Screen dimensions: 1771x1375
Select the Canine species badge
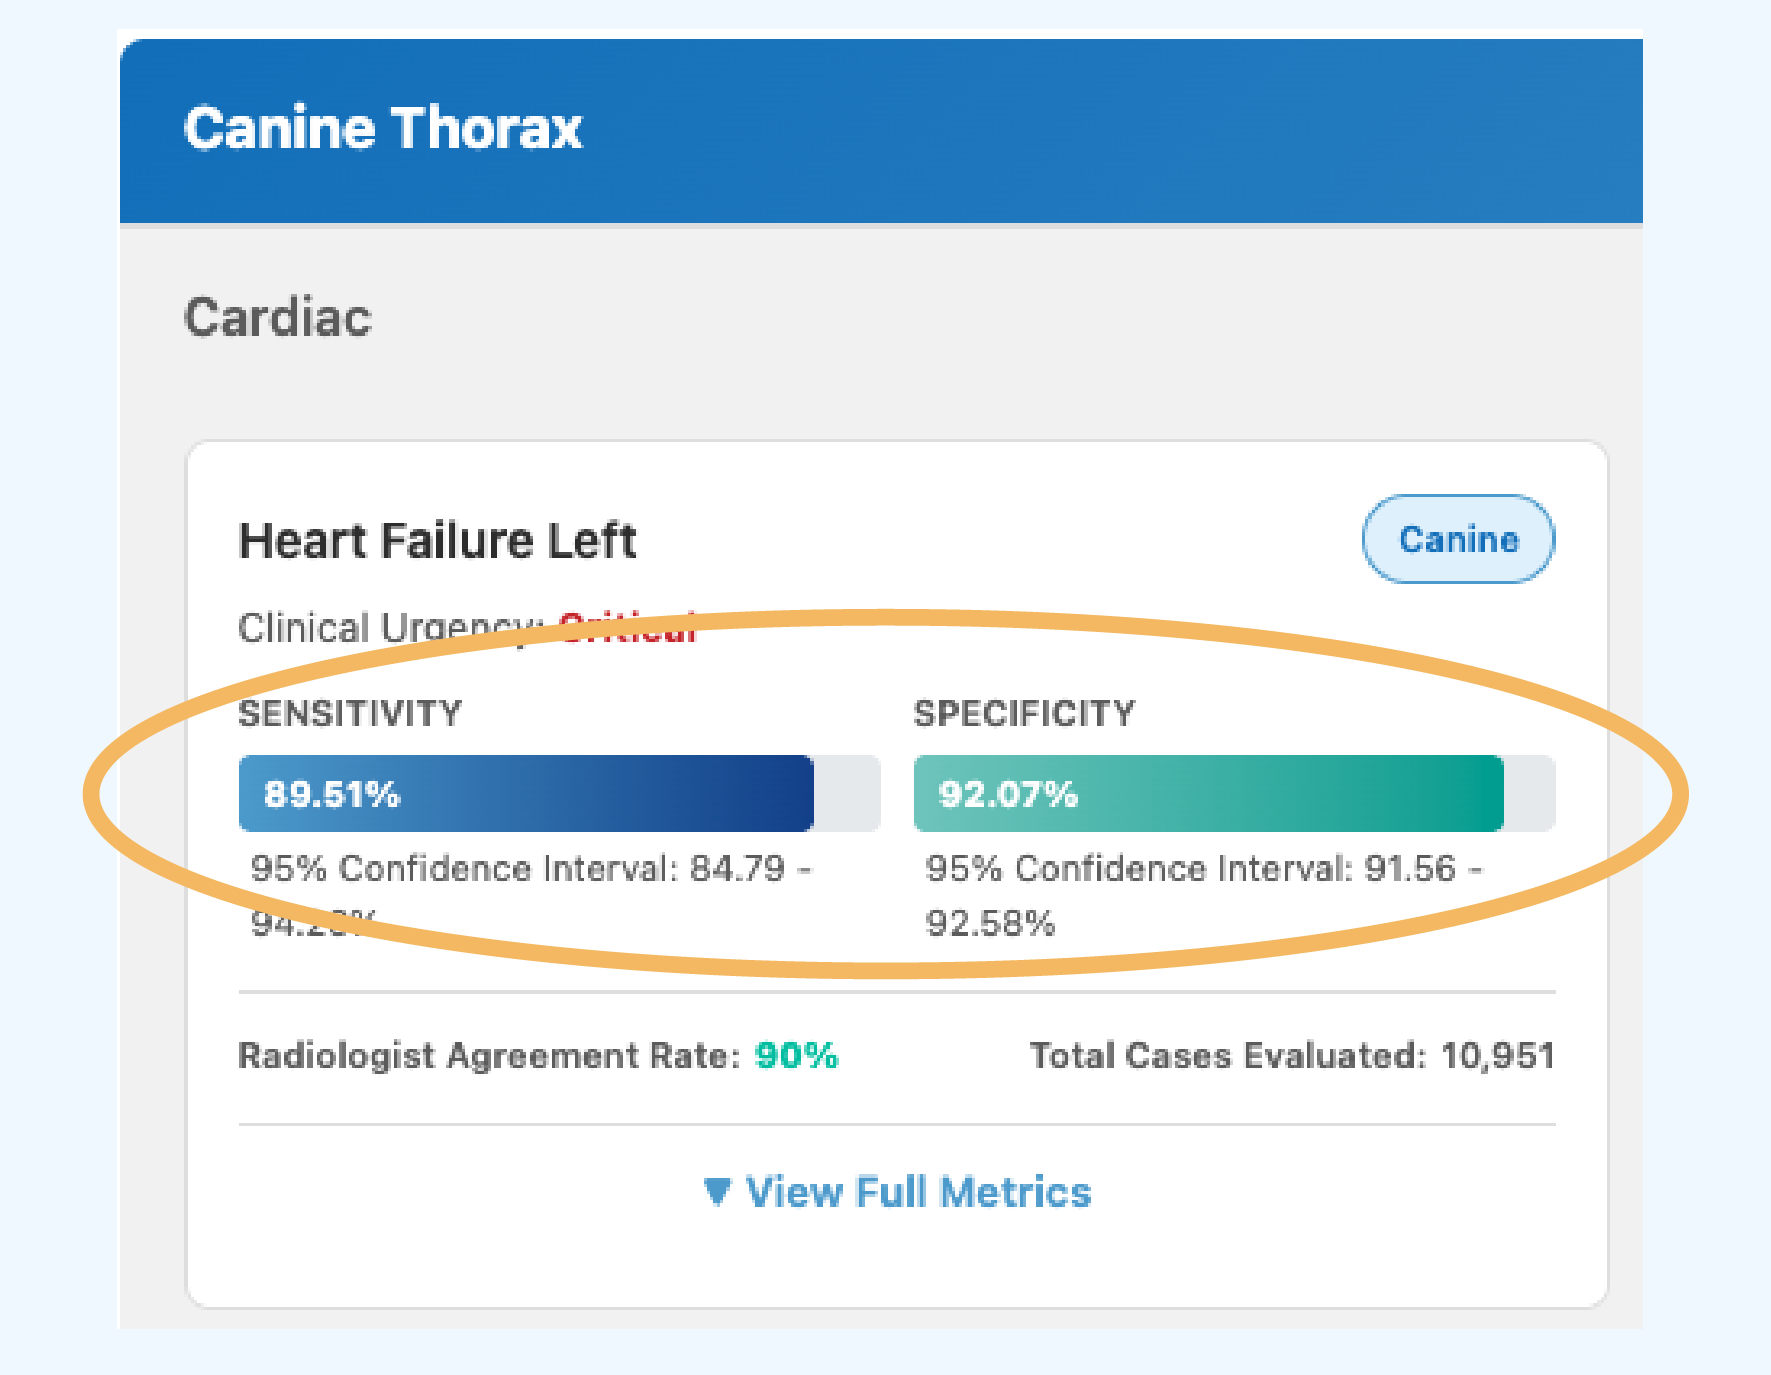[x=1457, y=539]
